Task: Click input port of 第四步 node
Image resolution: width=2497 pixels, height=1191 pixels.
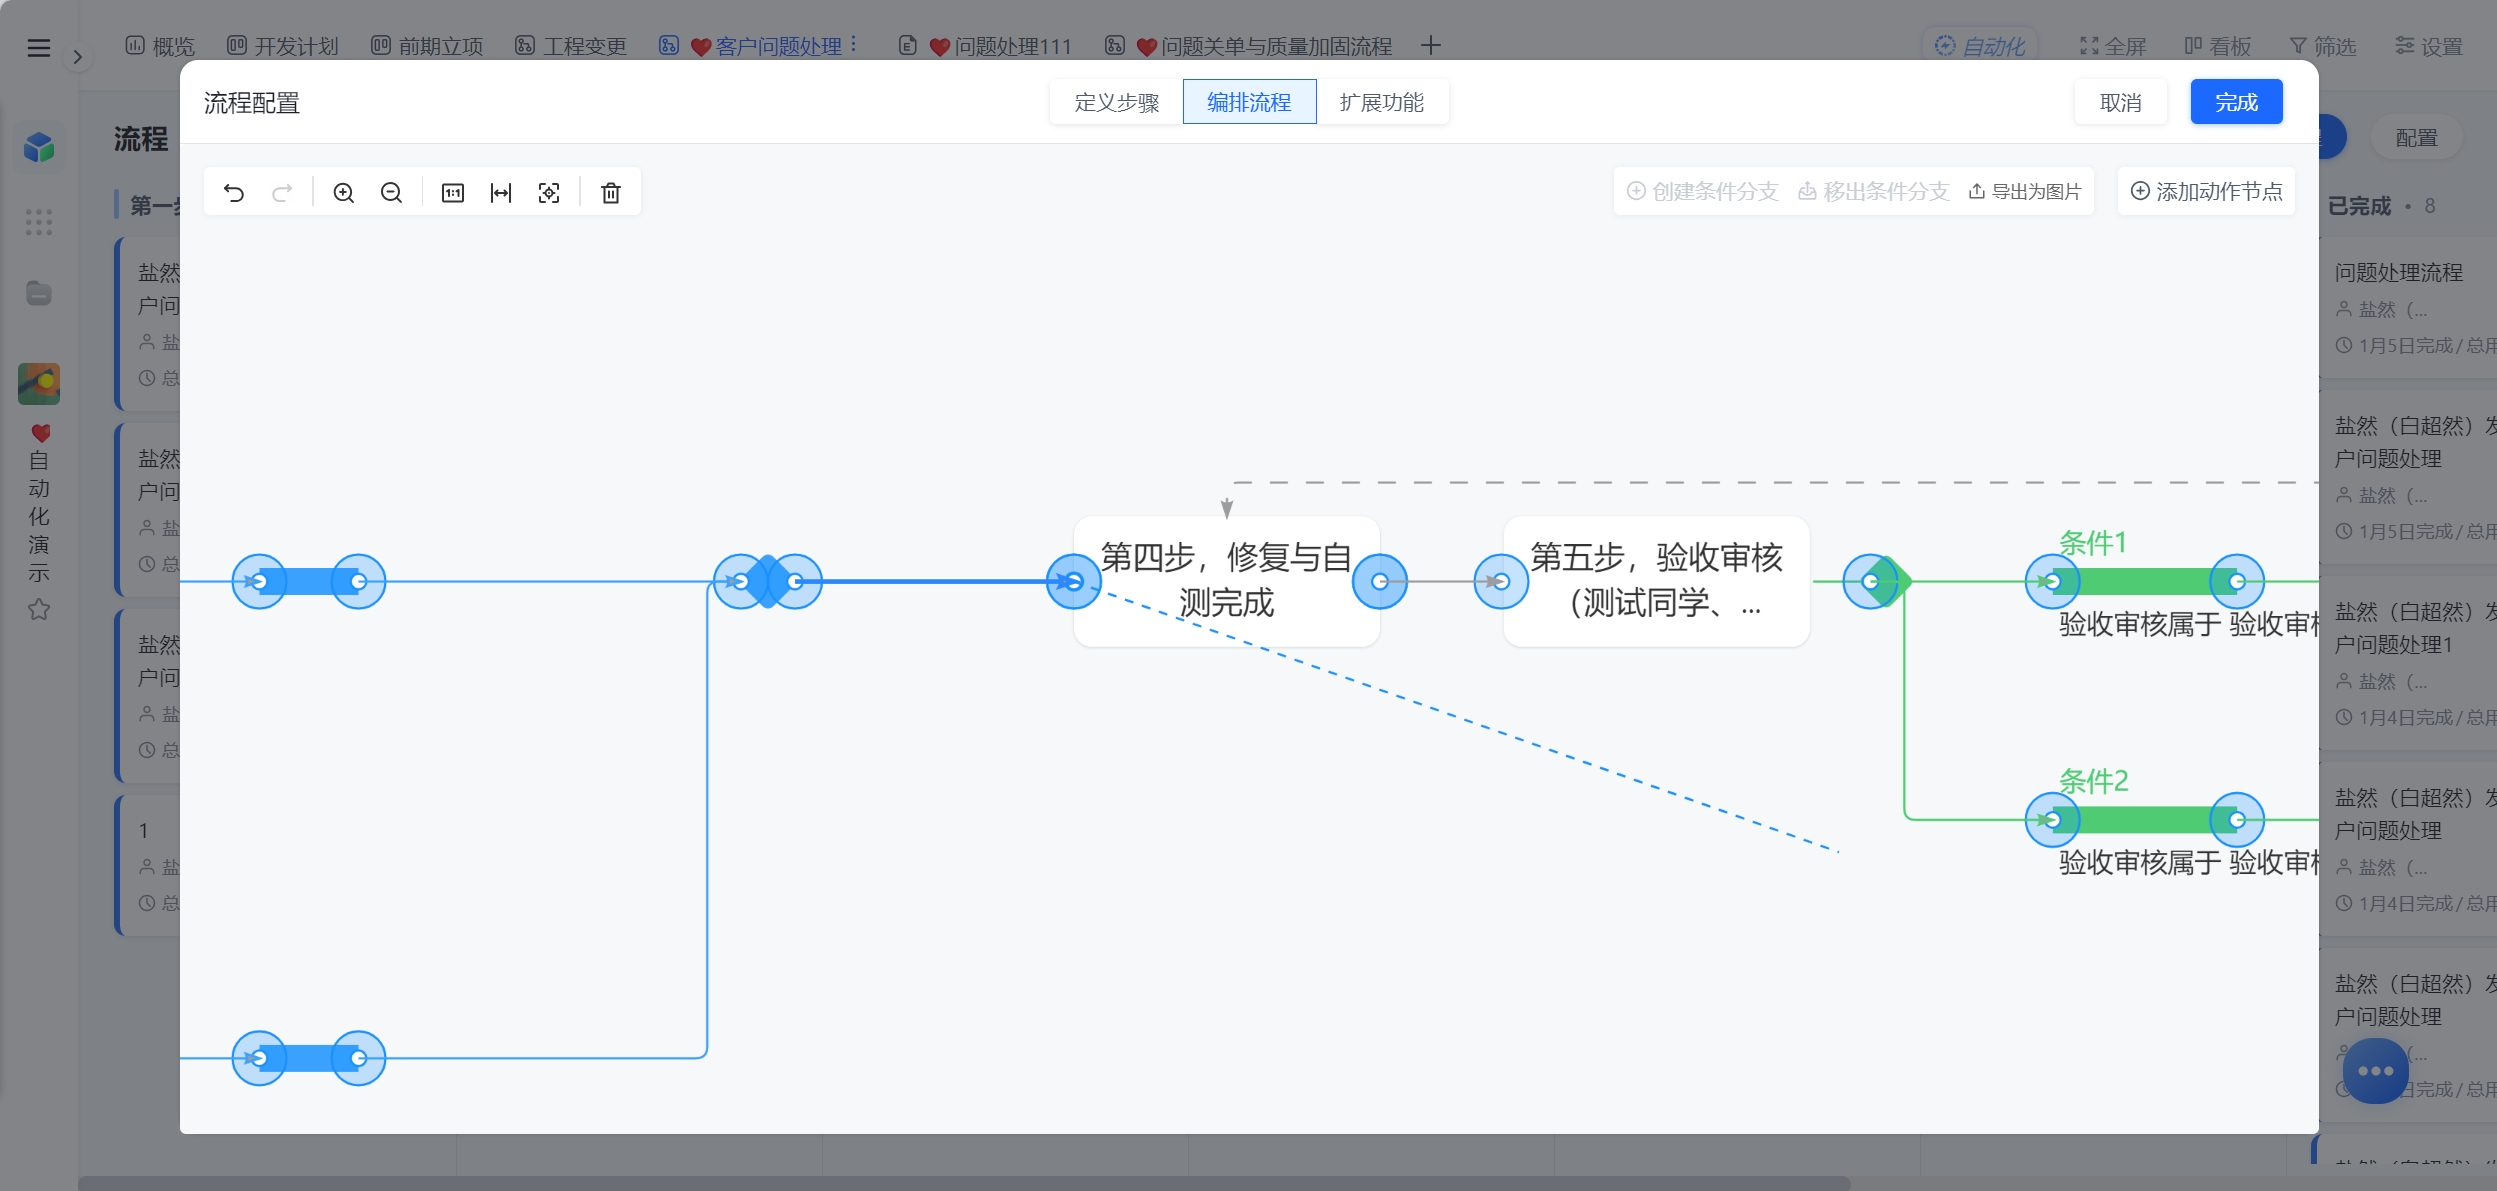Action: coord(1074,581)
